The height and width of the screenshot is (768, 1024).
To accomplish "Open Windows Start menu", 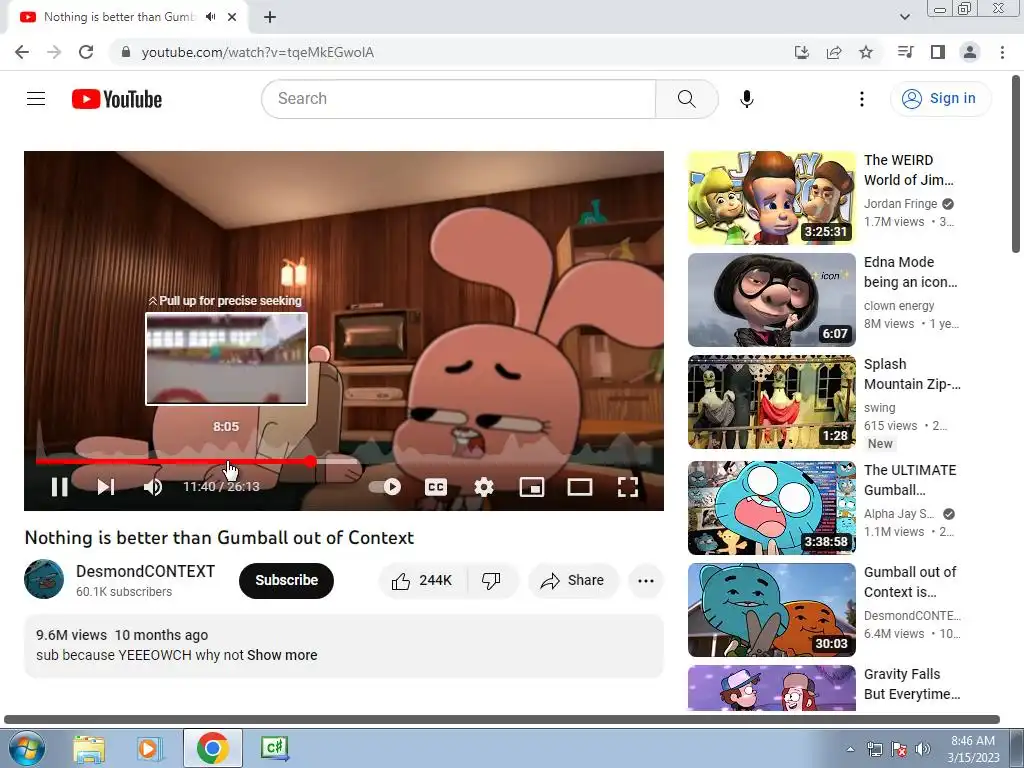I will (x=25, y=748).
